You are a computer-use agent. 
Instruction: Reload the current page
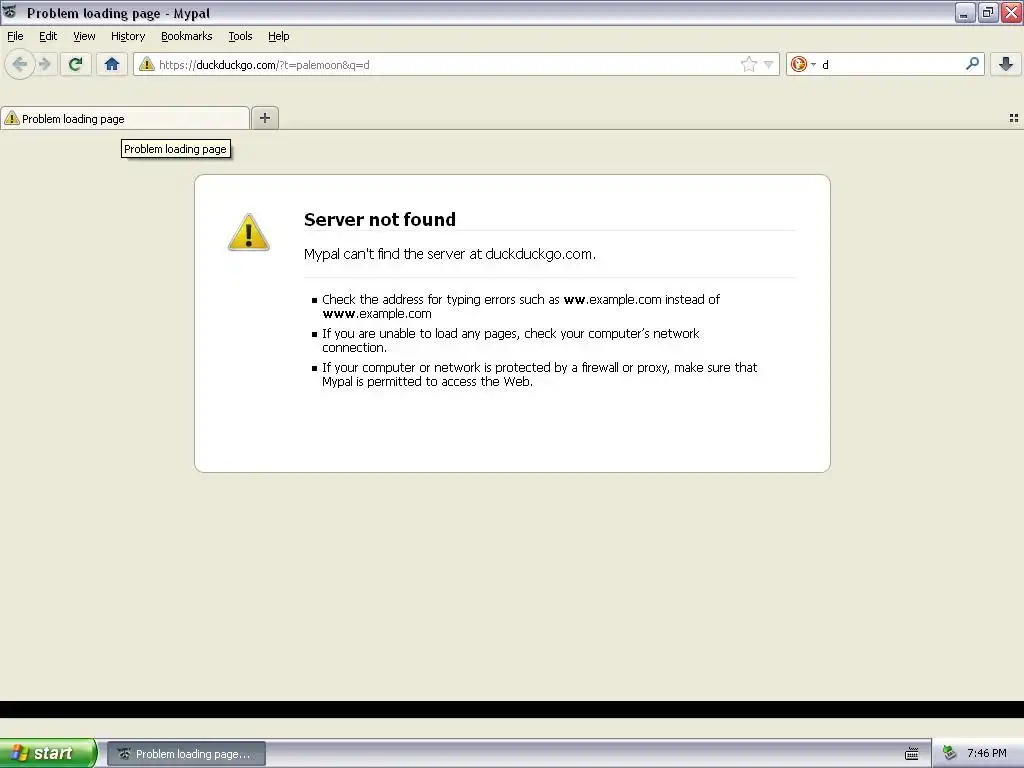(76, 64)
